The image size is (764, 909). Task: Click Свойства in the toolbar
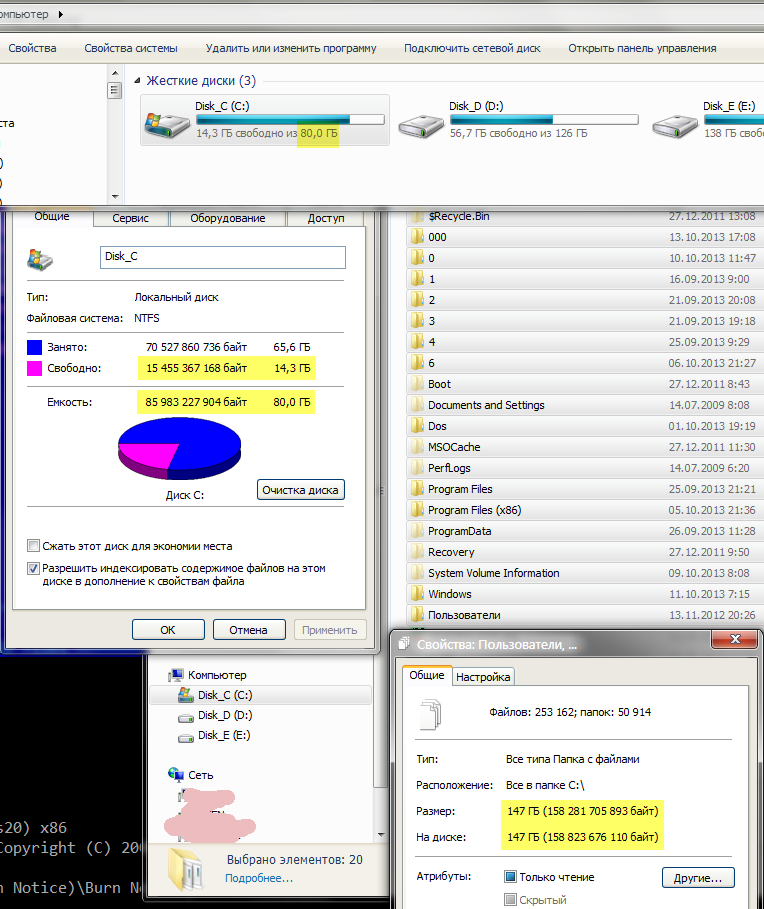point(32,48)
